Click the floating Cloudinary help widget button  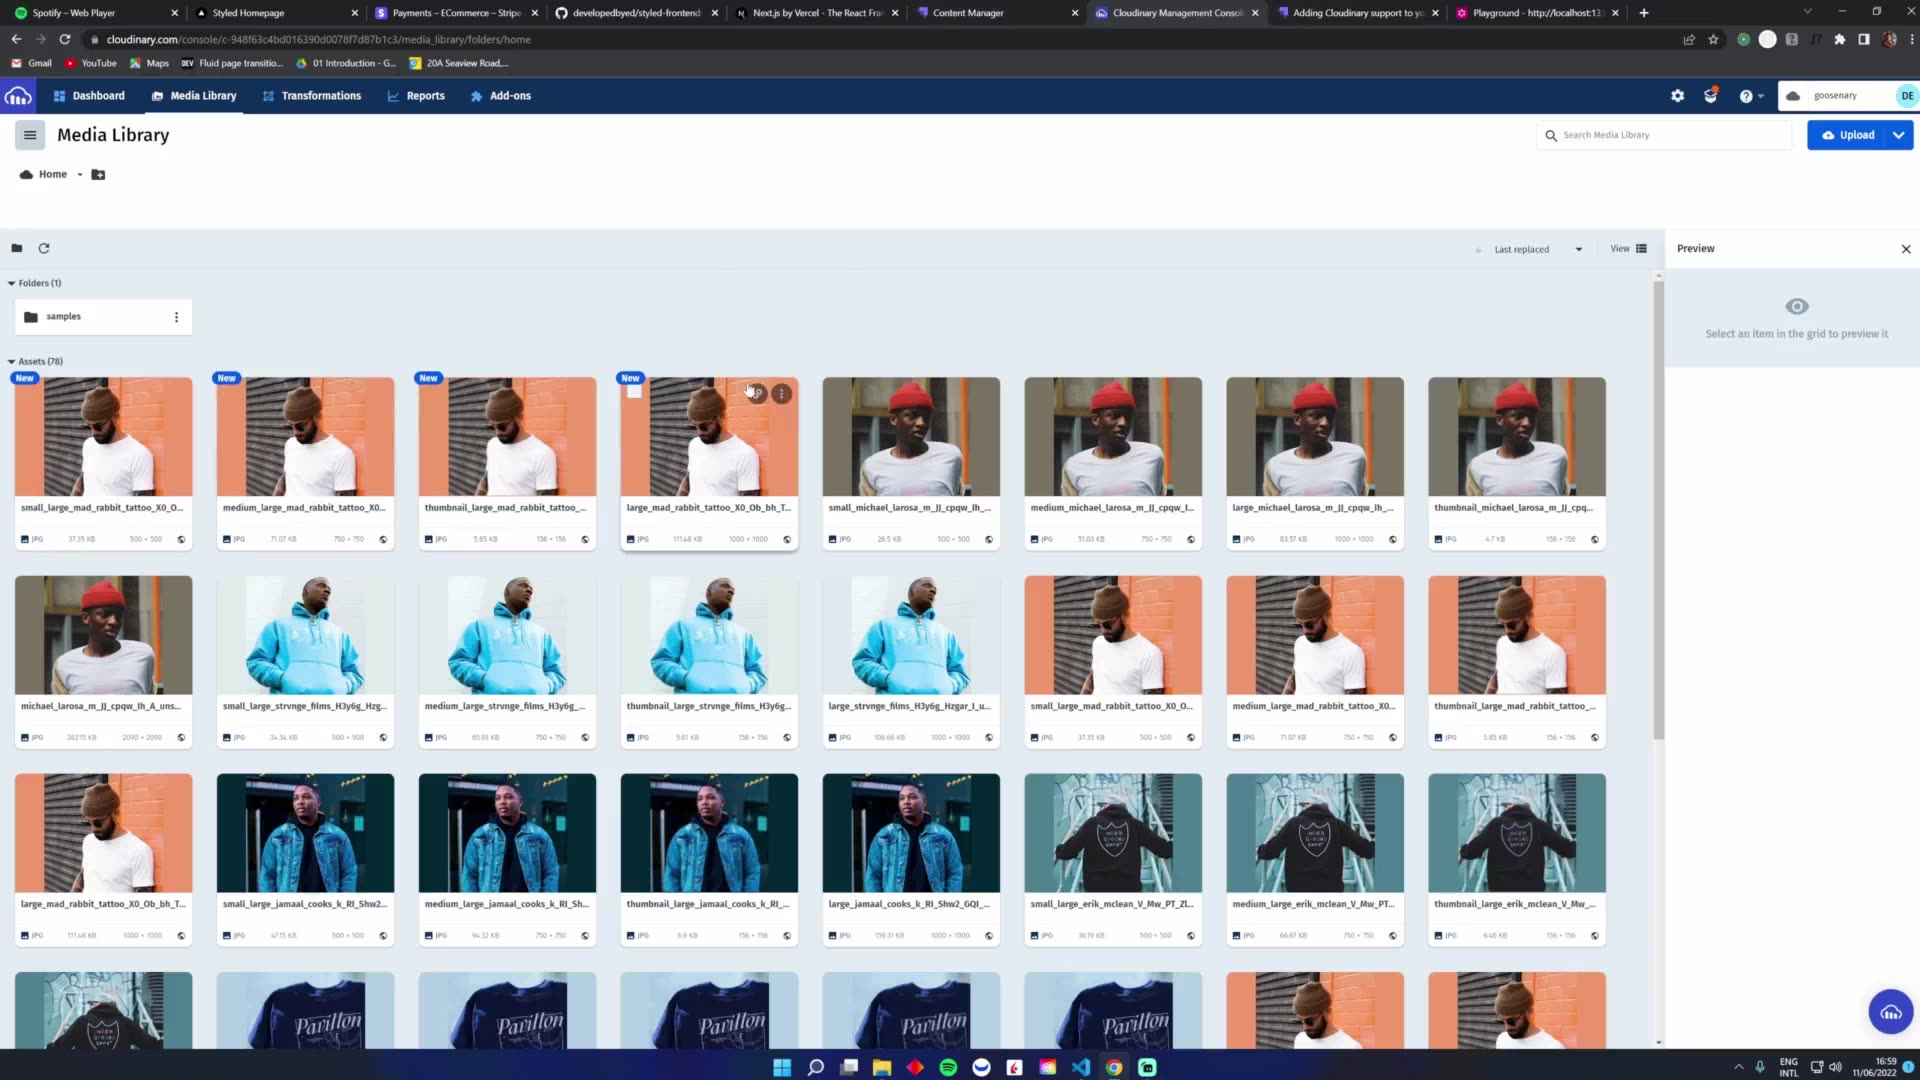pyautogui.click(x=1890, y=1012)
